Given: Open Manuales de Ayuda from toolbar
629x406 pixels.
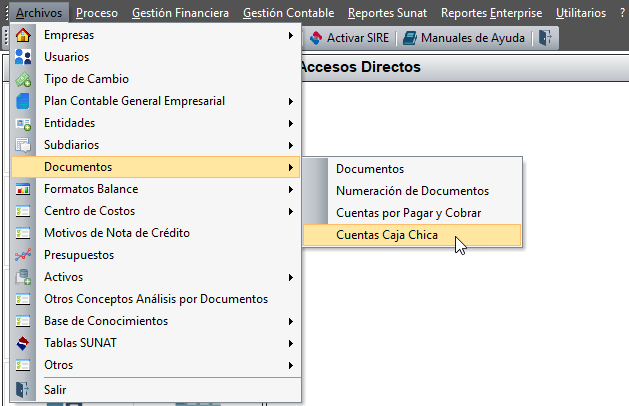Looking at the screenshot, I should coord(464,38).
